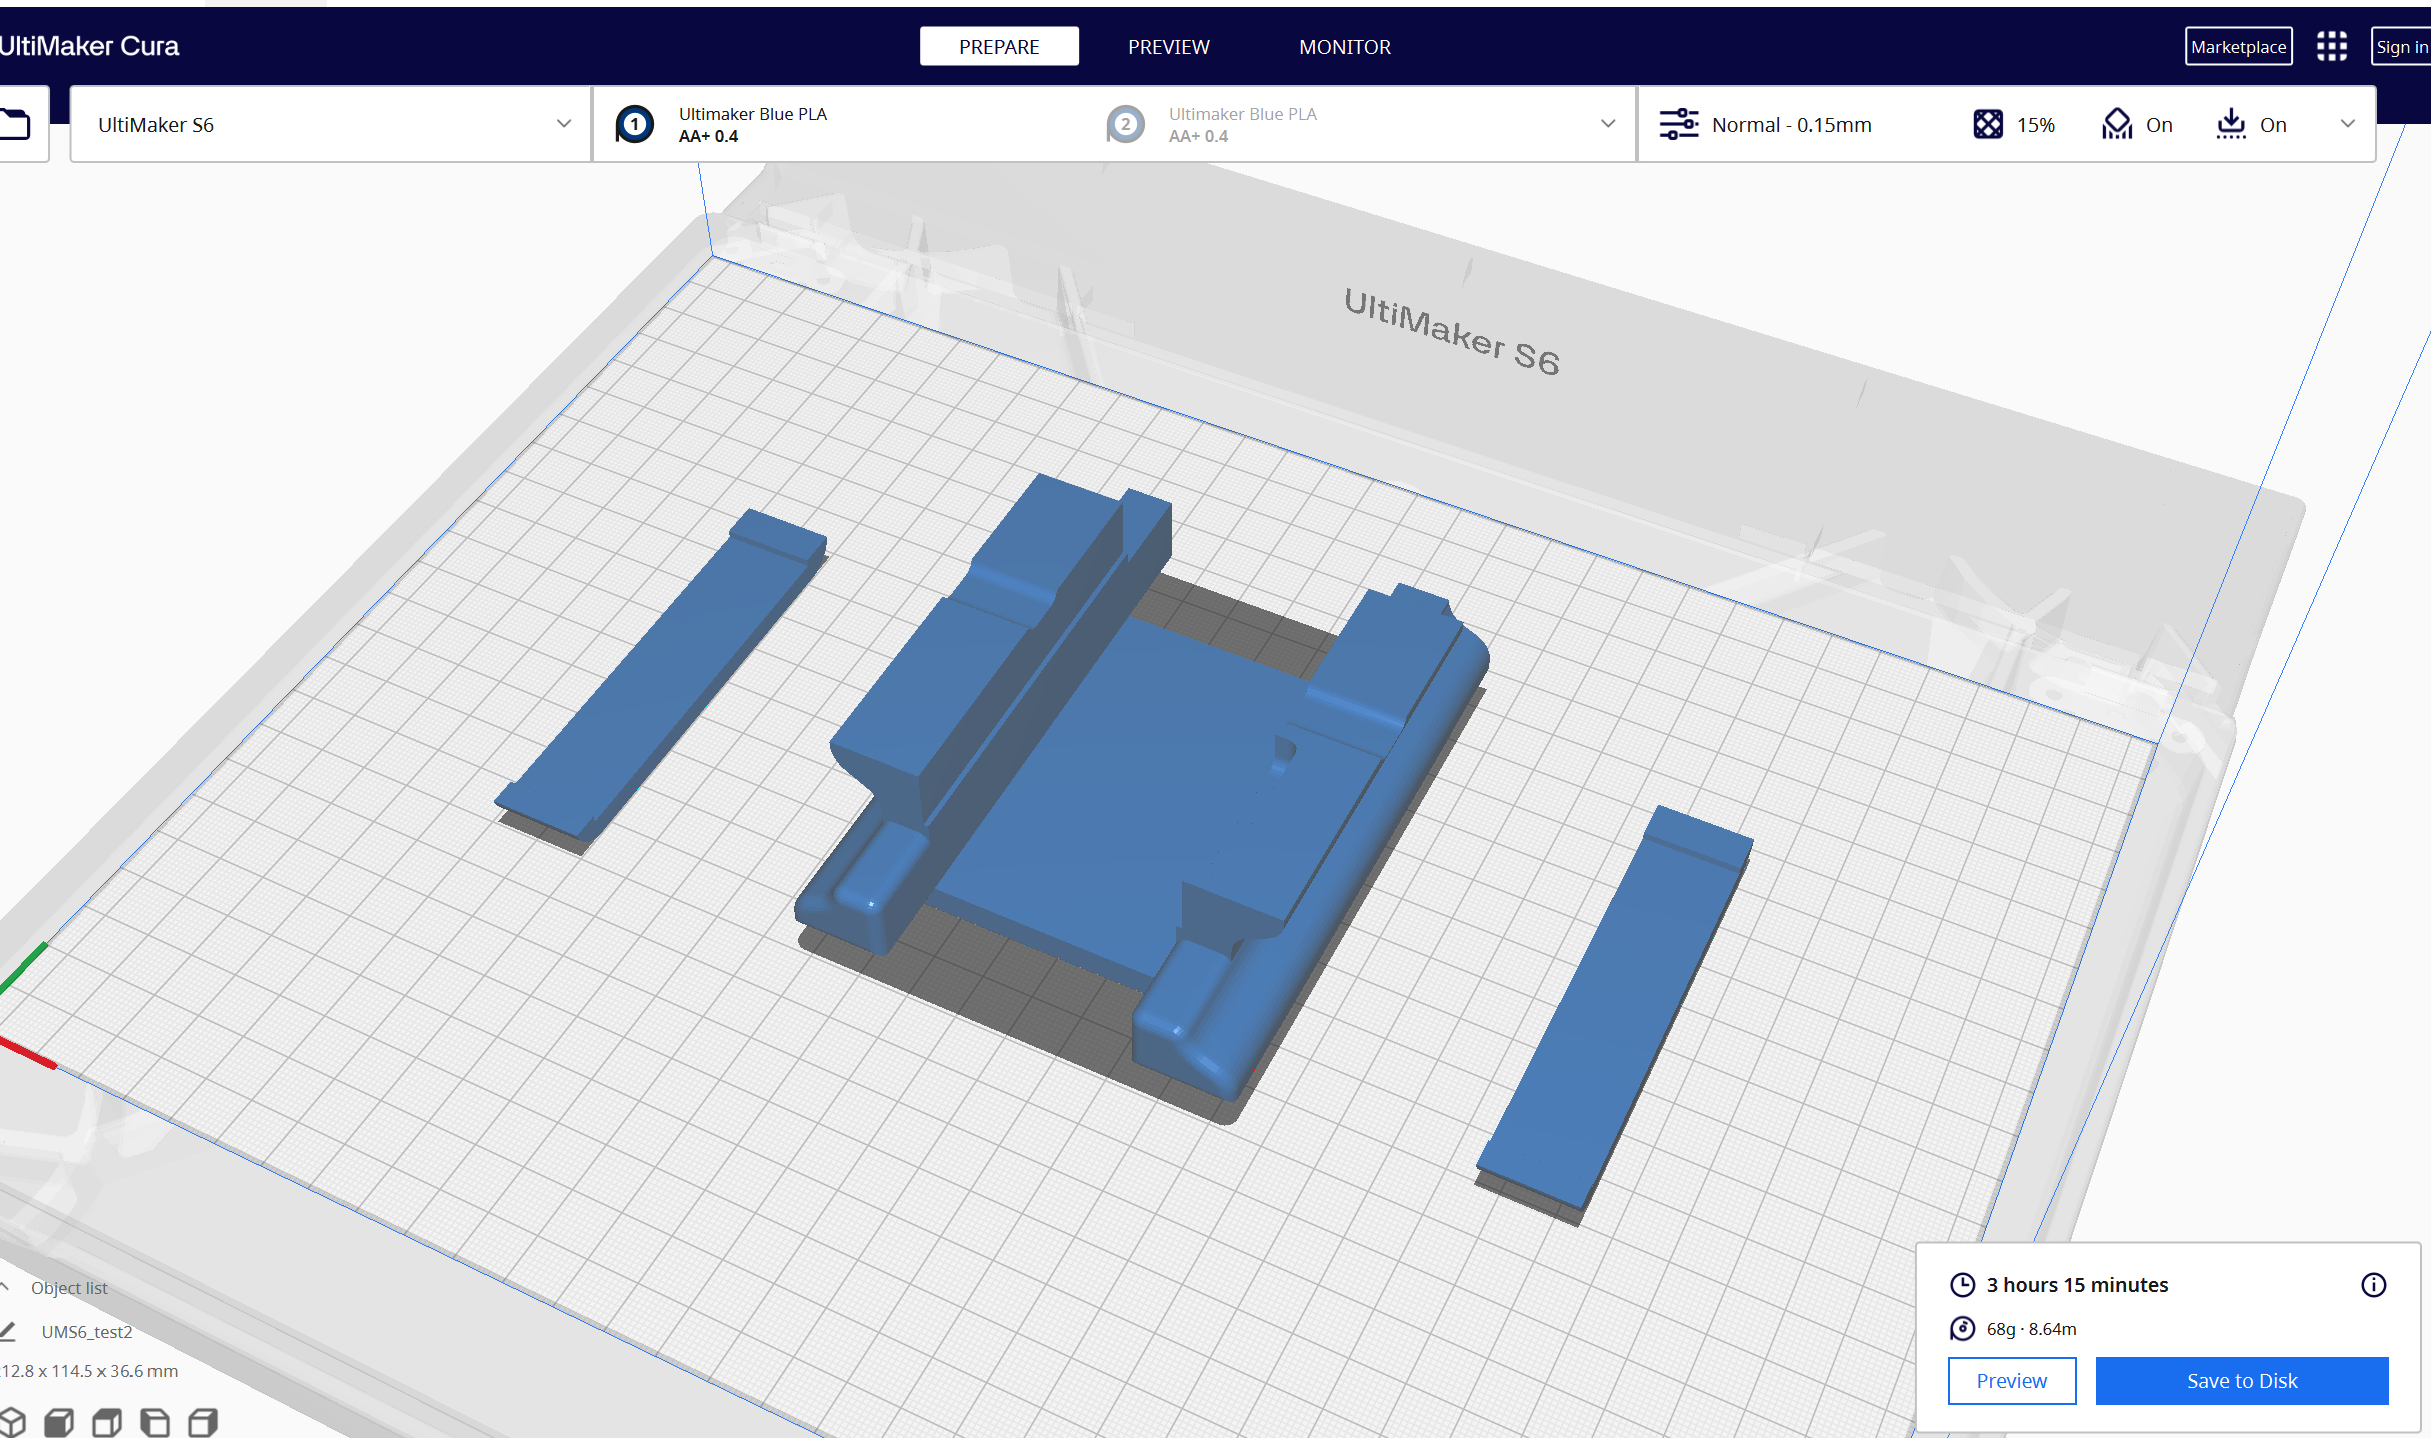The width and height of the screenshot is (2431, 1438).
Task: Click the 68g · 8.64m material estimate
Action: 2031,1329
